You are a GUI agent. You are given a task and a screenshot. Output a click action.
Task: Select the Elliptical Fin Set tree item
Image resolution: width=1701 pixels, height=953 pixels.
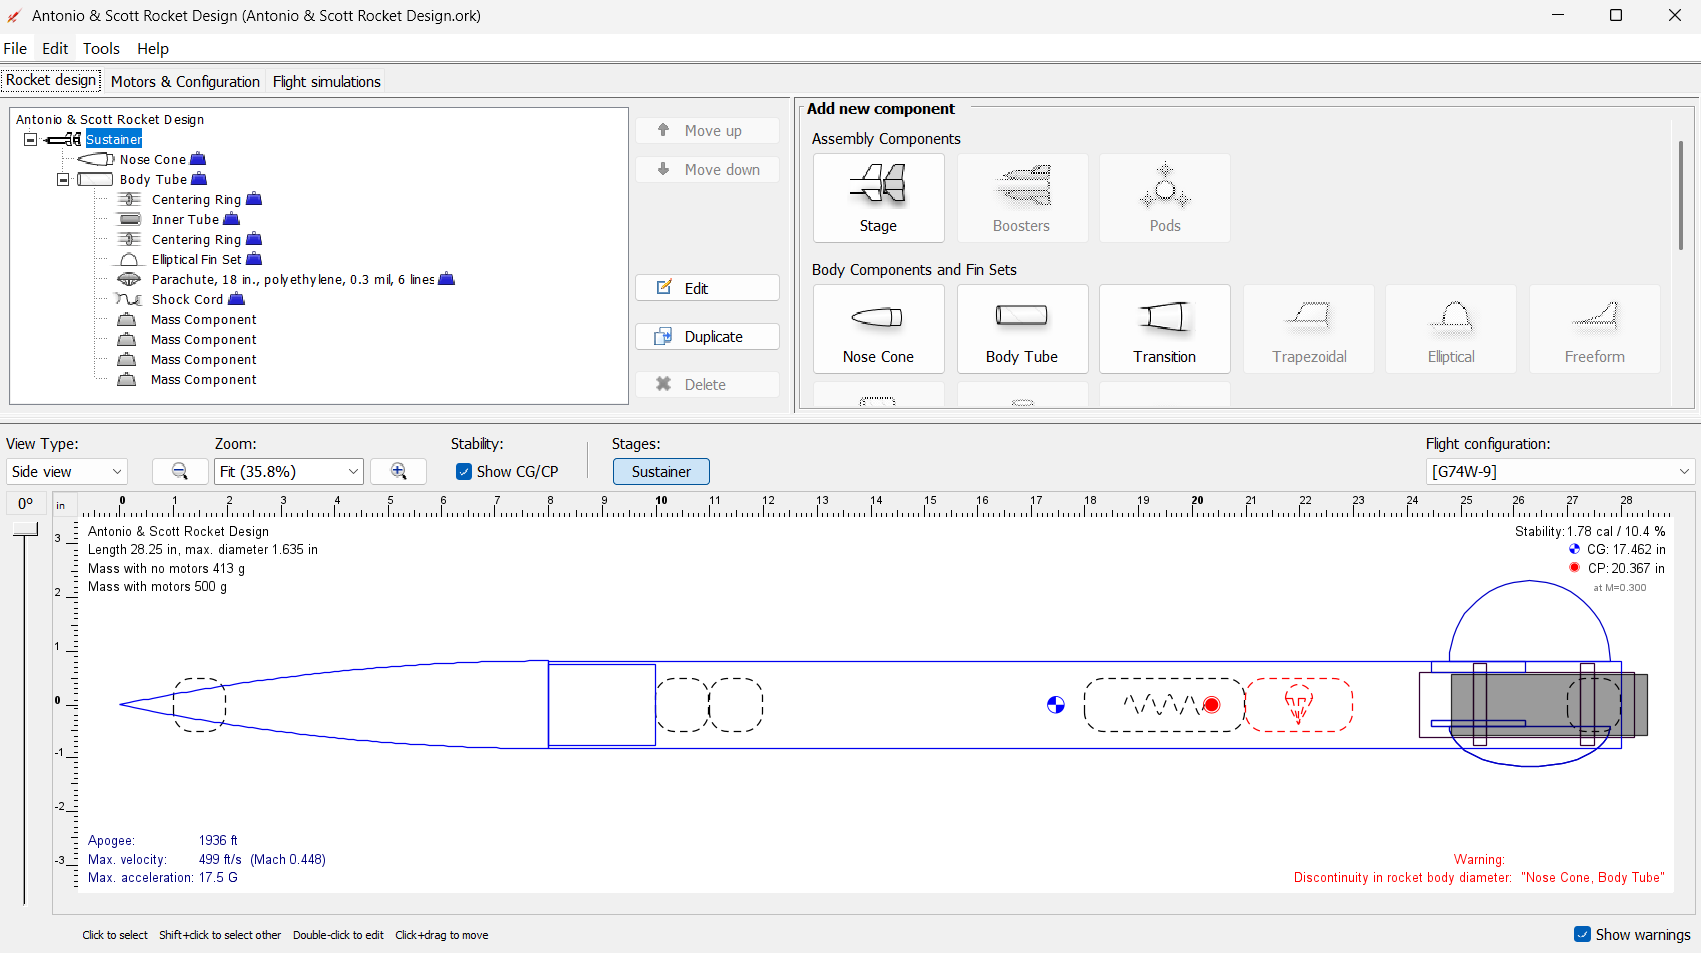tap(196, 259)
